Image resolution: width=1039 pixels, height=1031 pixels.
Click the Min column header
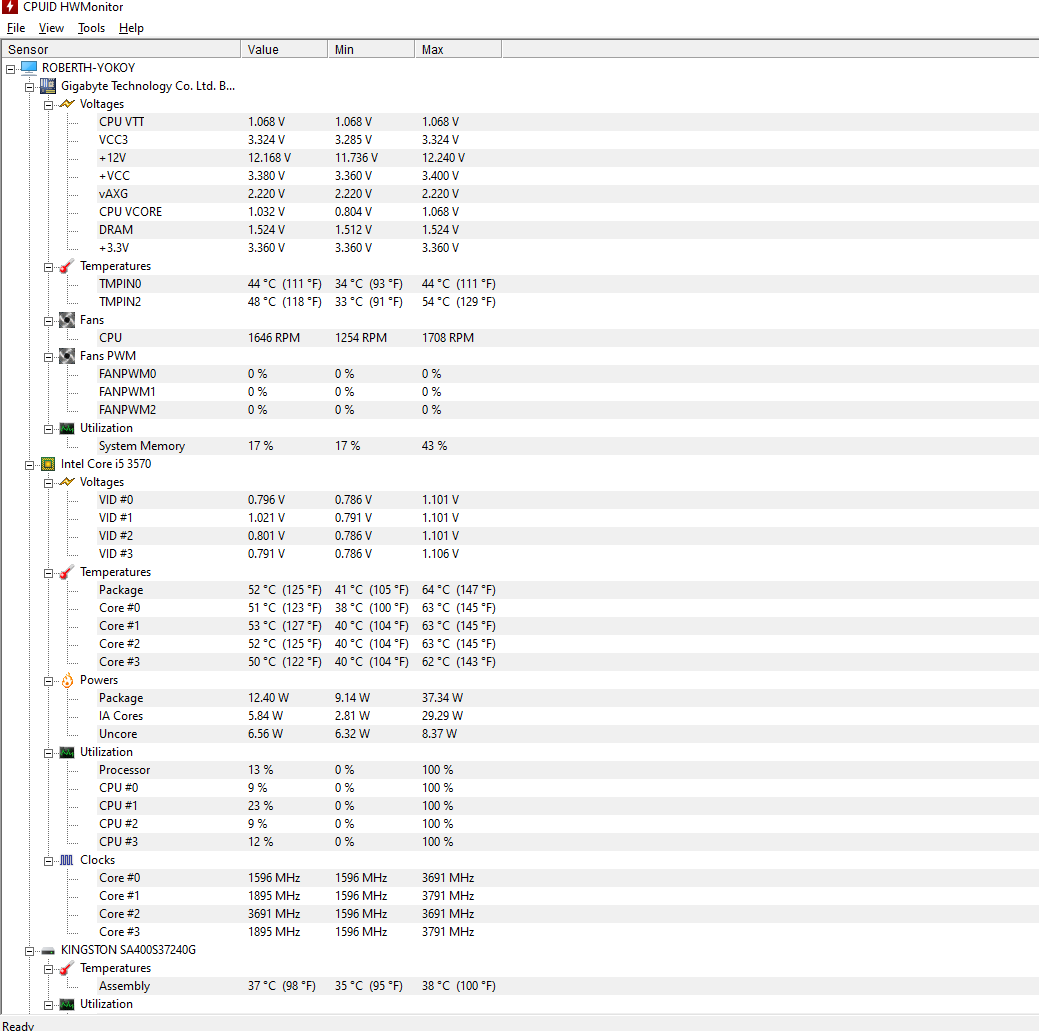coord(371,50)
